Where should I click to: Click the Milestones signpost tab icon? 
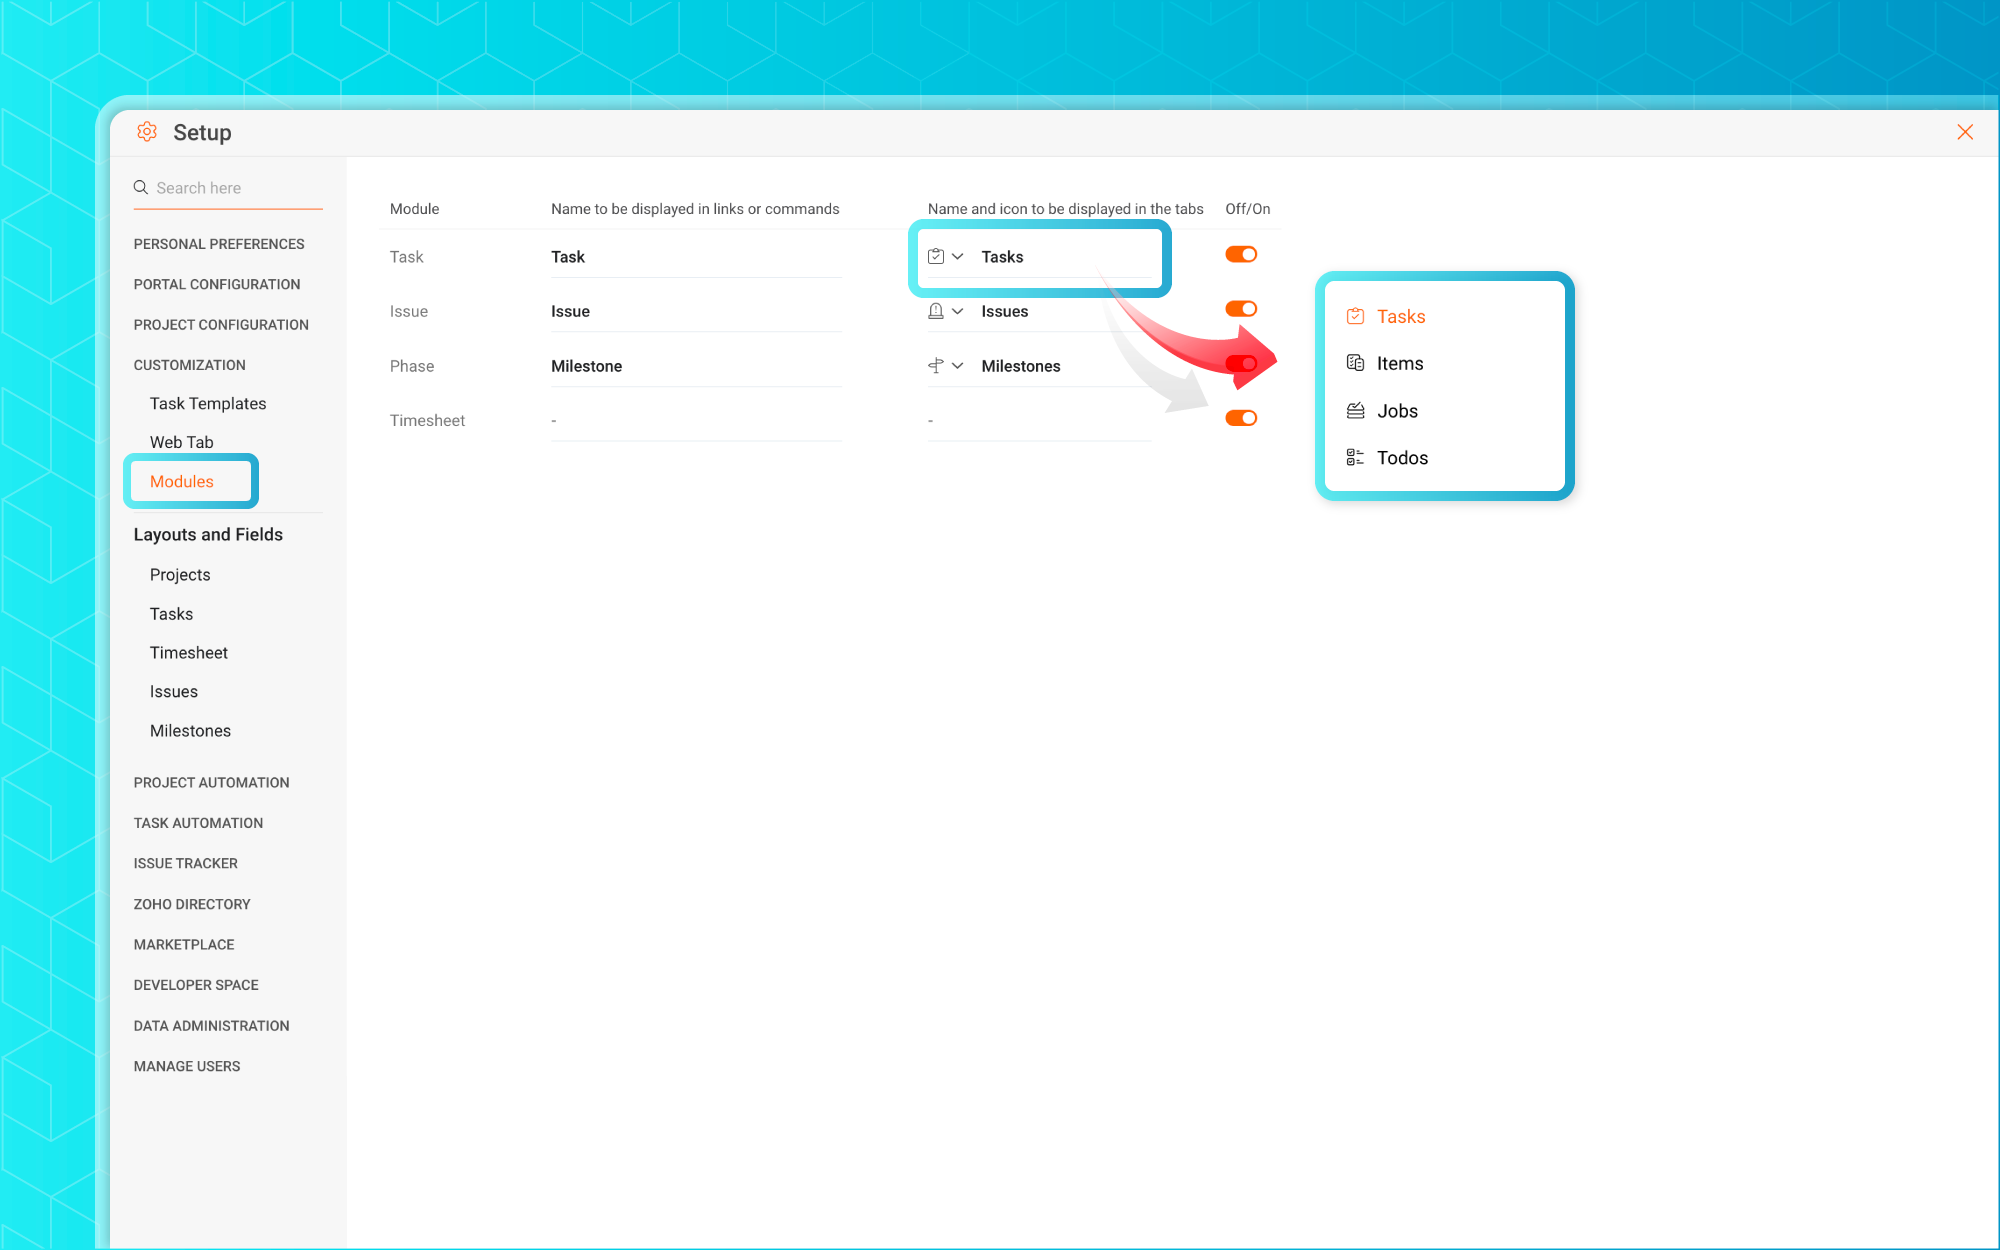[x=936, y=366]
